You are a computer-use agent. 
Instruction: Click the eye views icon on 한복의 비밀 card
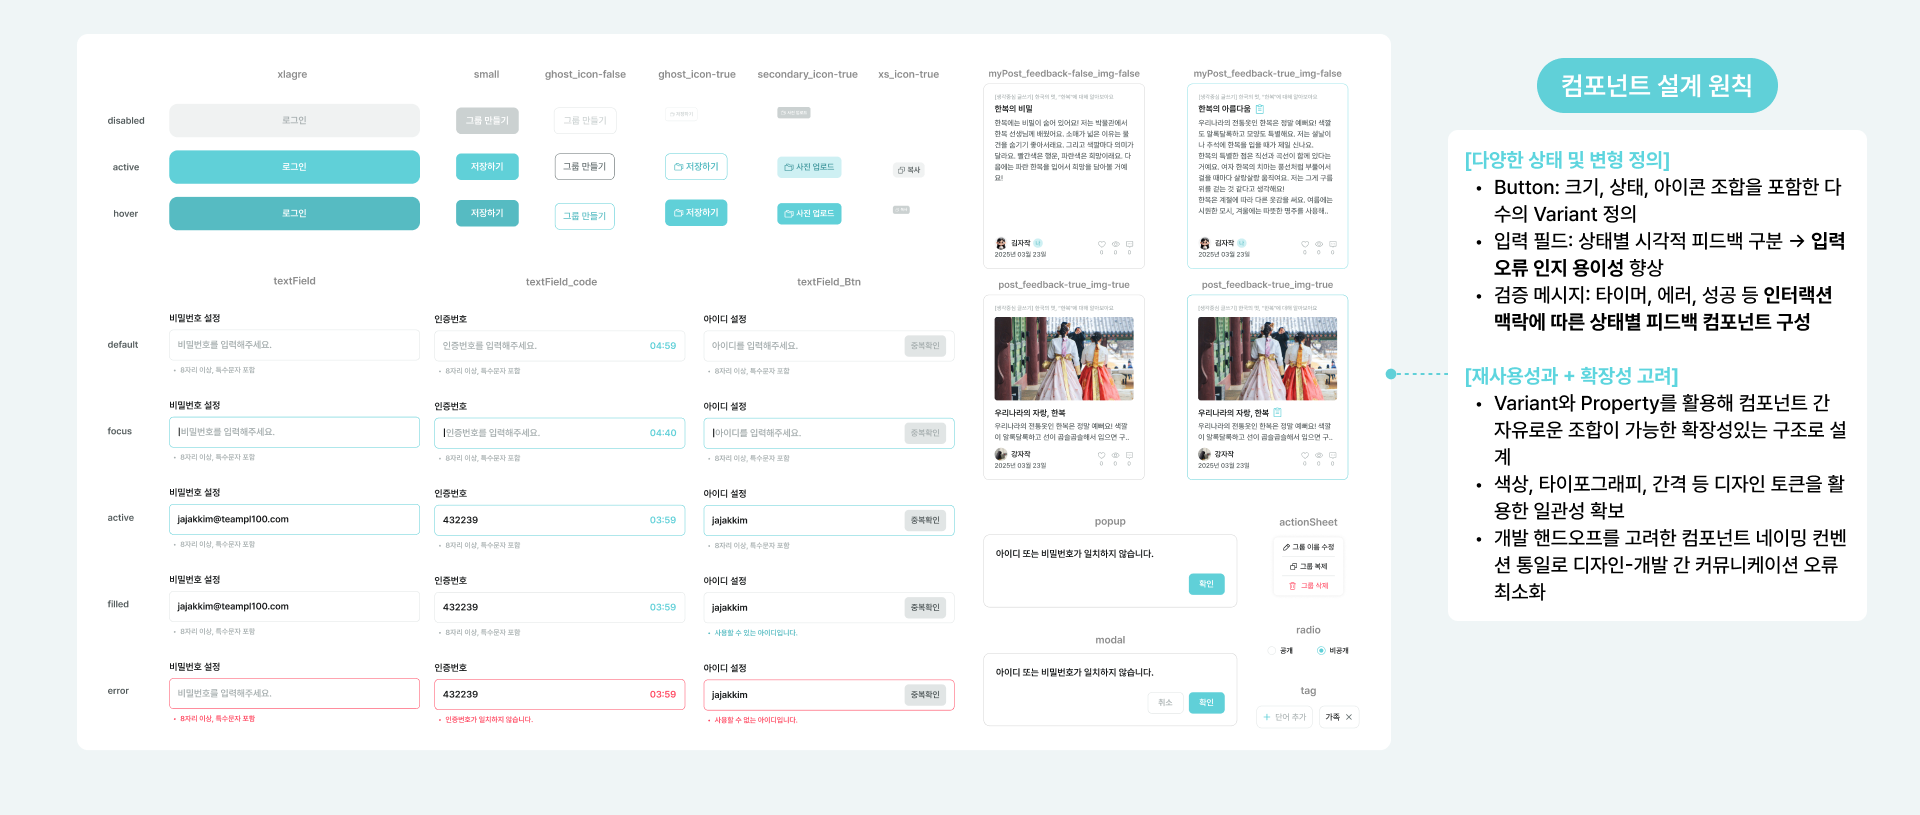(x=1116, y=244)
